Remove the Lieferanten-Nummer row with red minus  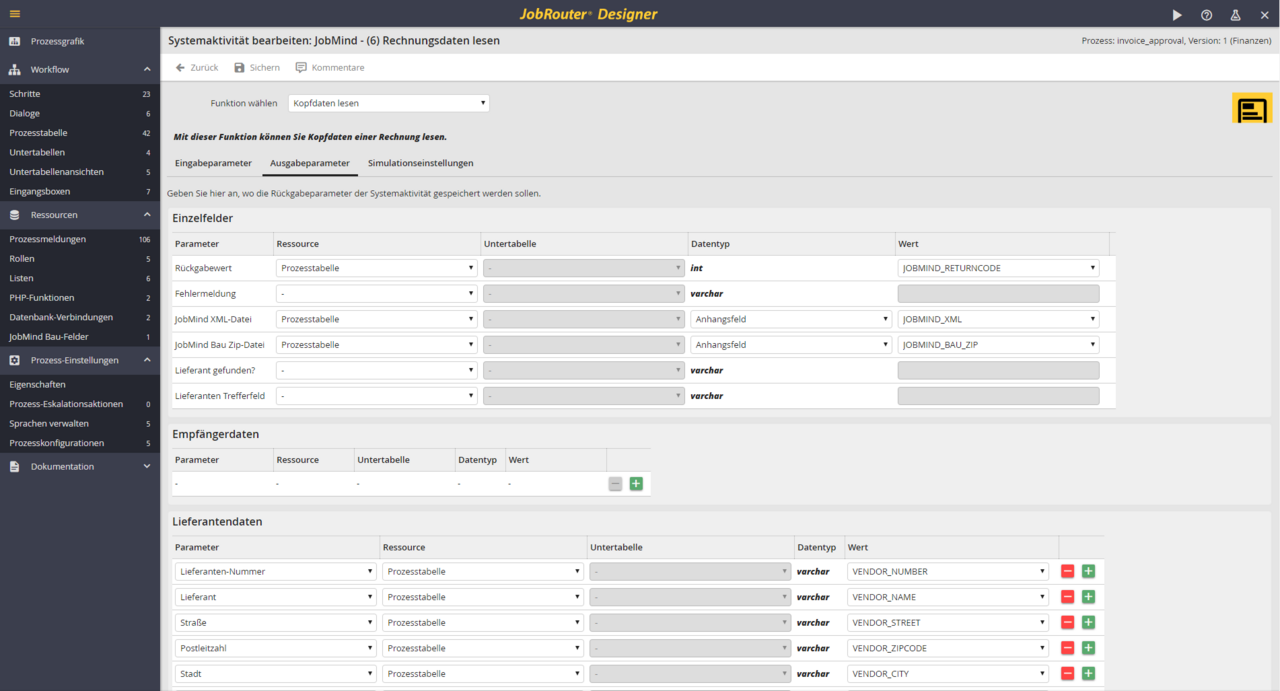pyautogui.click(x=1067, y=572)
